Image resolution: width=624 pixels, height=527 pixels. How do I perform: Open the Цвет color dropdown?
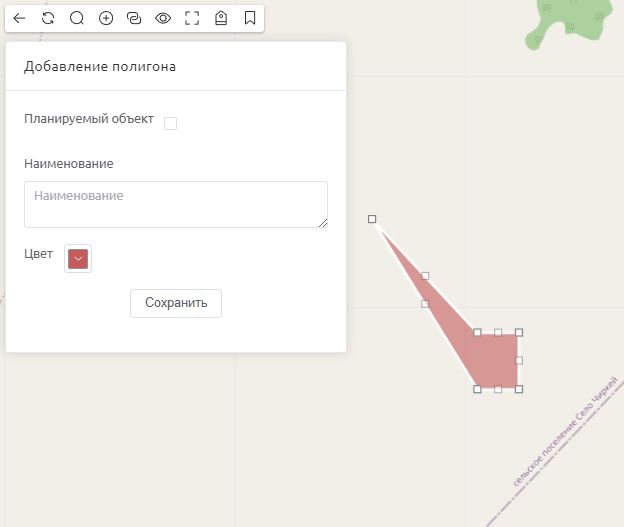tap(78, 259)
